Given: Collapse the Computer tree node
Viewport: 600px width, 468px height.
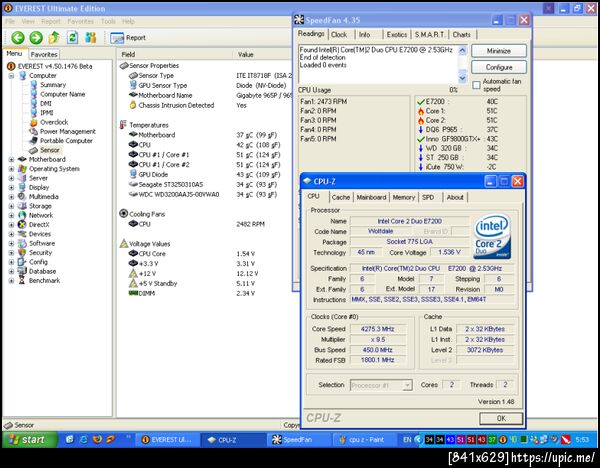Looking at the screenshot, I should tap(11, 75).
